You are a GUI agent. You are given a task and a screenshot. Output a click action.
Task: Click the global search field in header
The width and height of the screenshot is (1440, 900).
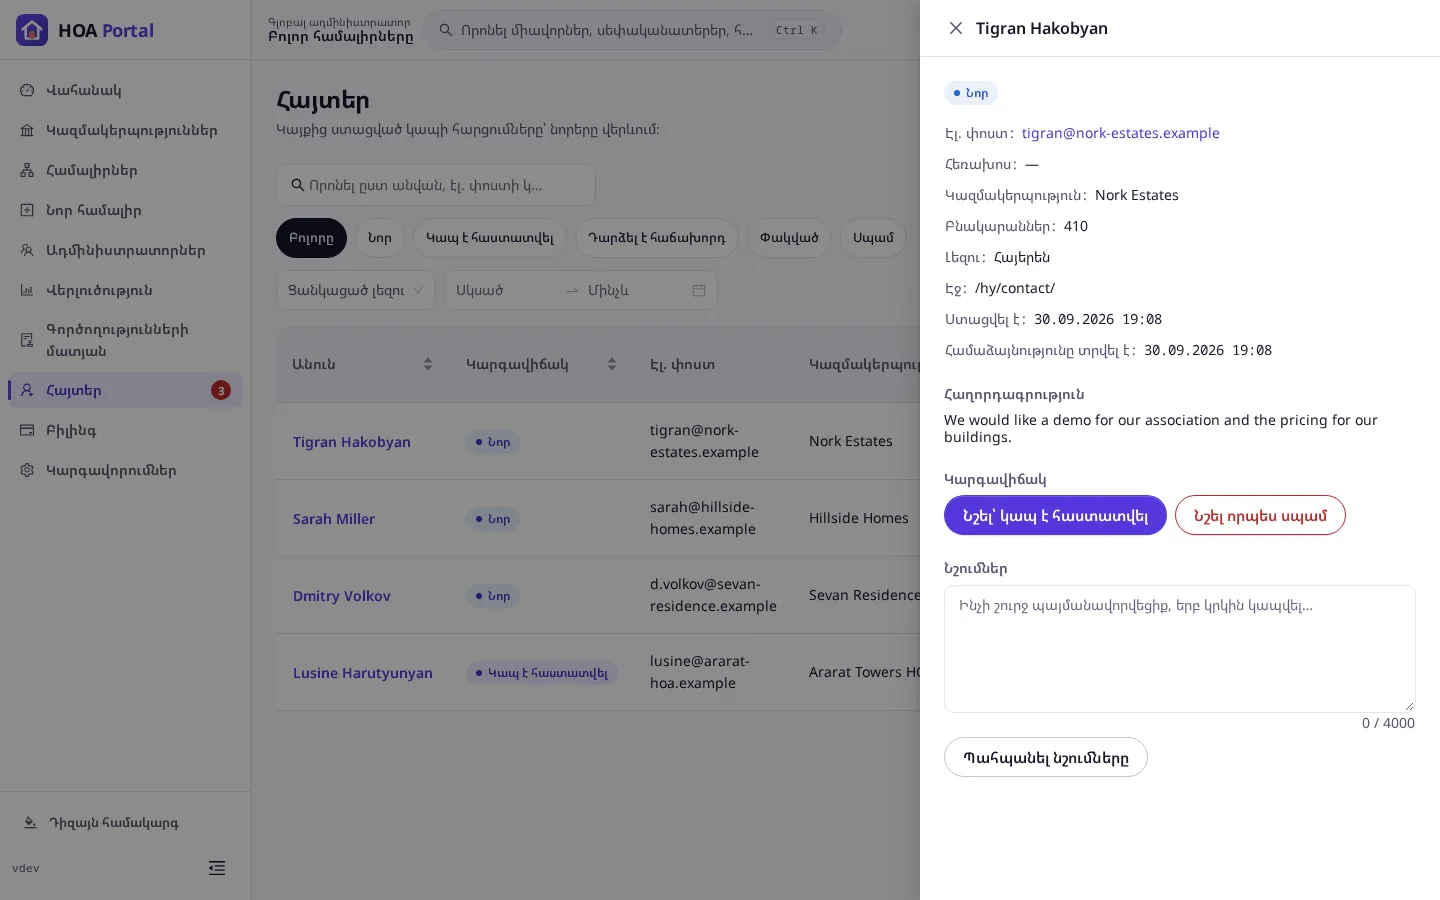tap(632, 30)
